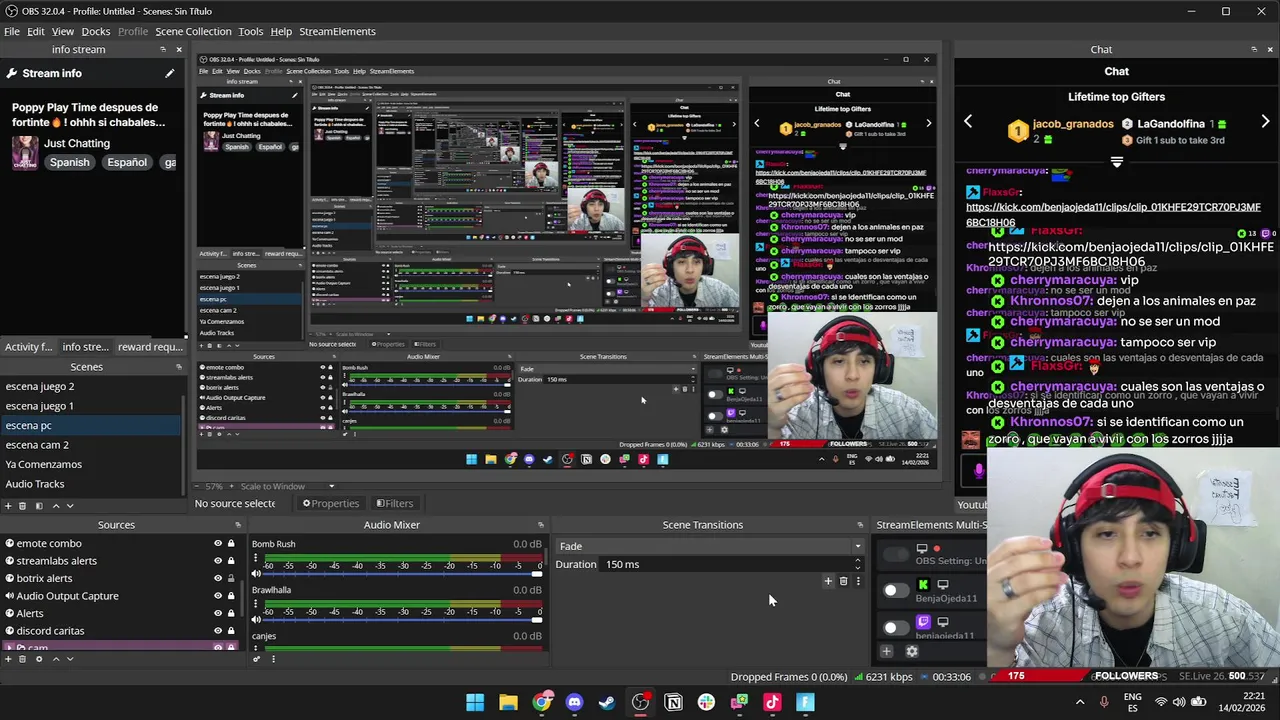Move scene up in Scenes toolbar
Screen dimensions: 1280x720
55,506
